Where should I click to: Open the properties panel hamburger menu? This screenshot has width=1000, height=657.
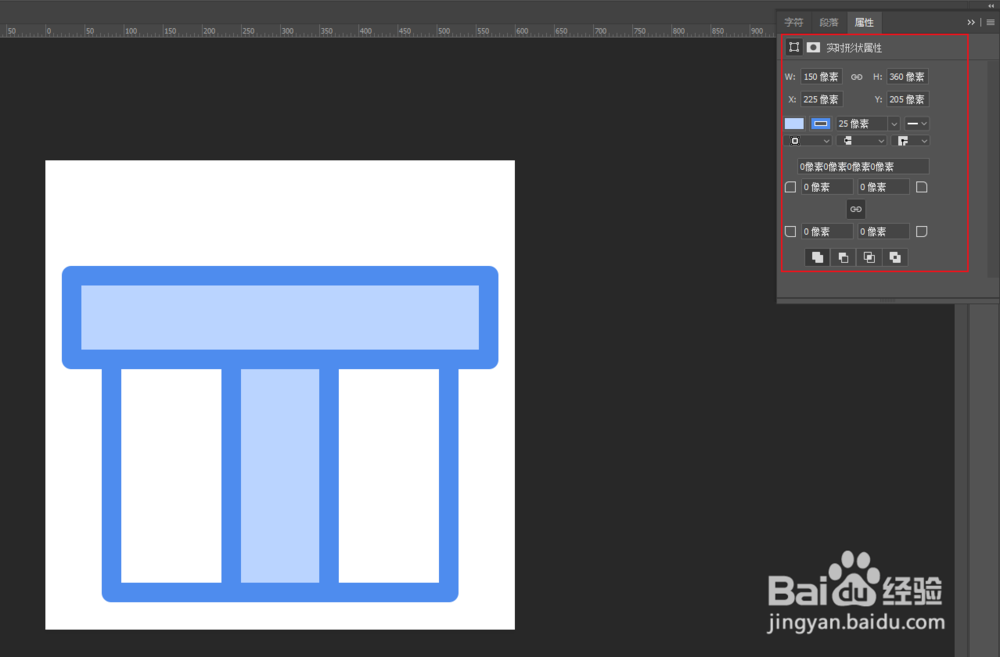[x=990, y=22]
